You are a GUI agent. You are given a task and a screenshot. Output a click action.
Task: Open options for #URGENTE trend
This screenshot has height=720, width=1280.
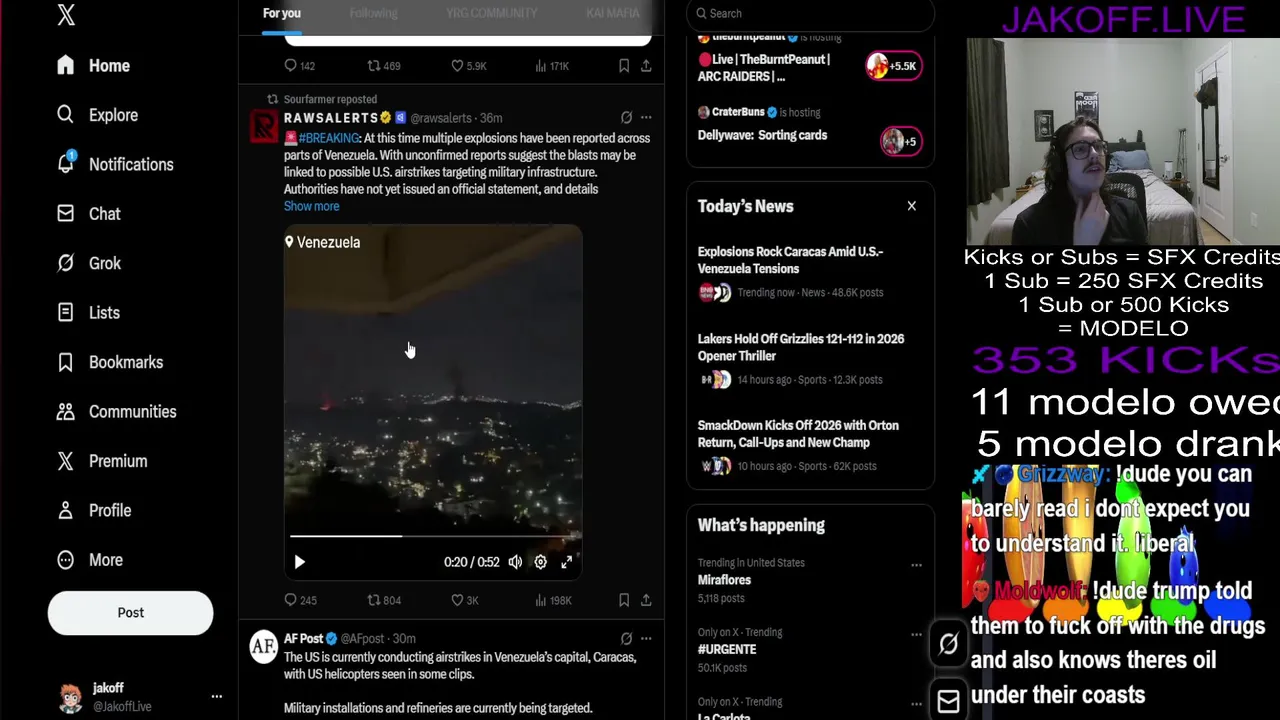tap(916, 635)
